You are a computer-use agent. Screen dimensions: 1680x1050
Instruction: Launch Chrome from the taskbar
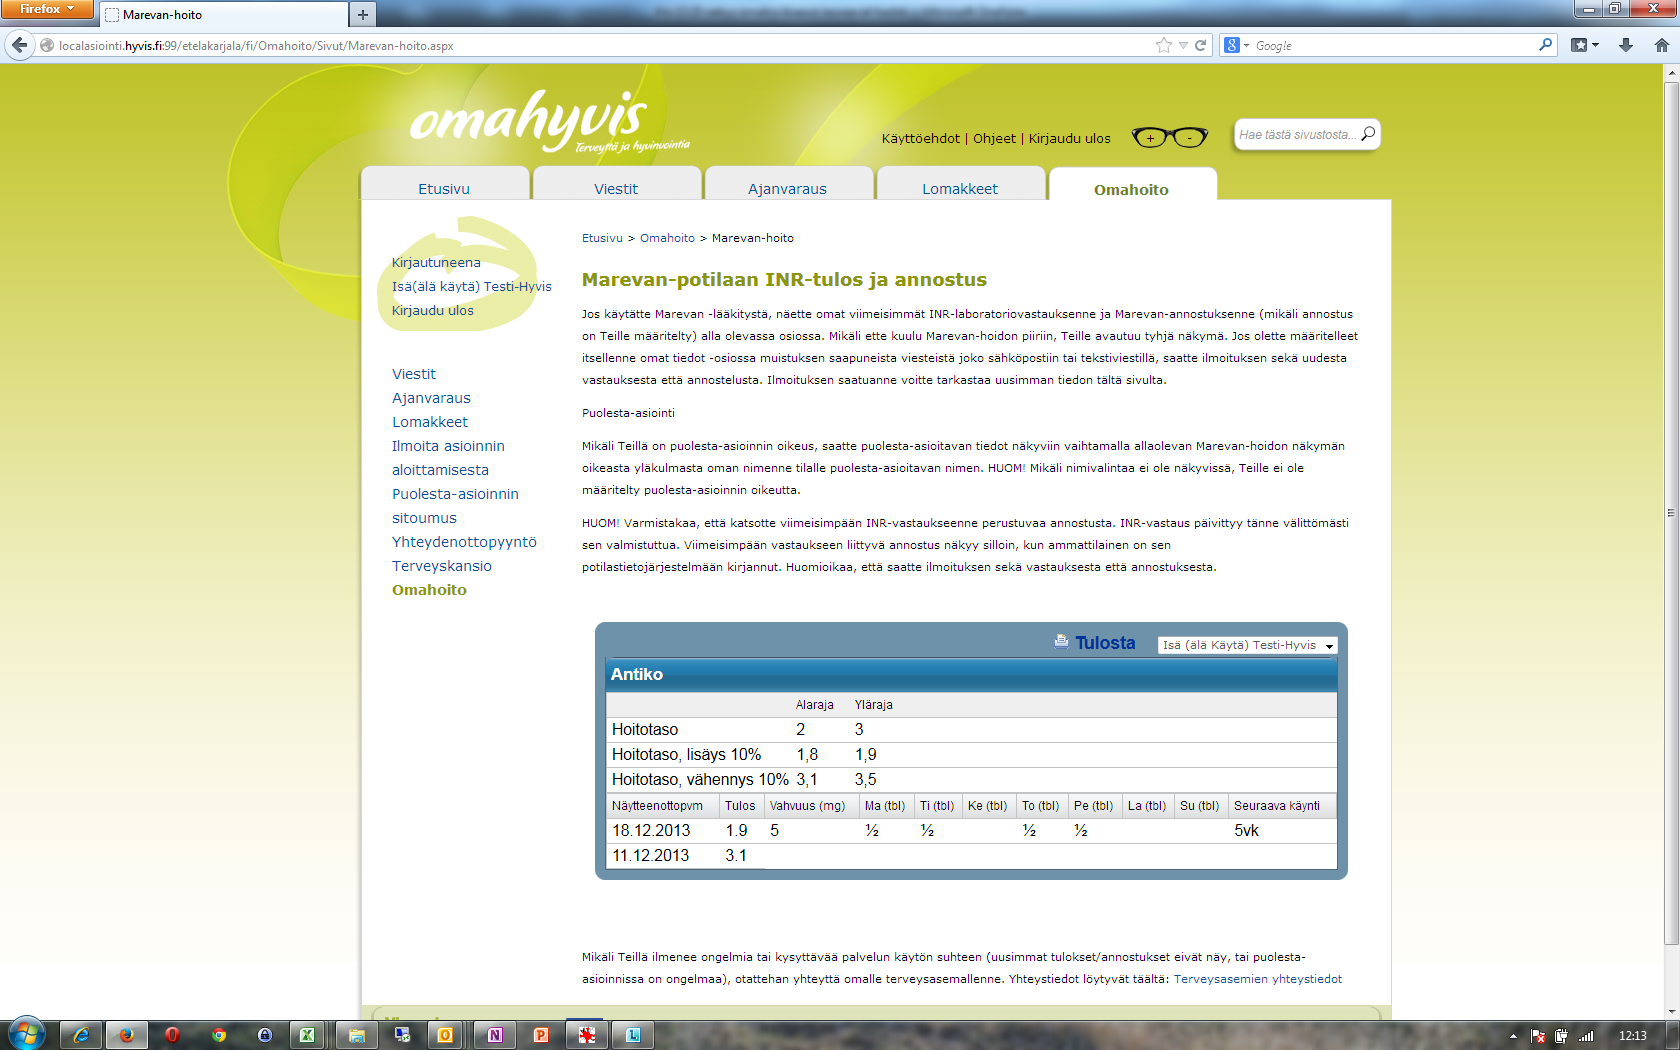[x=219, y=1035]
